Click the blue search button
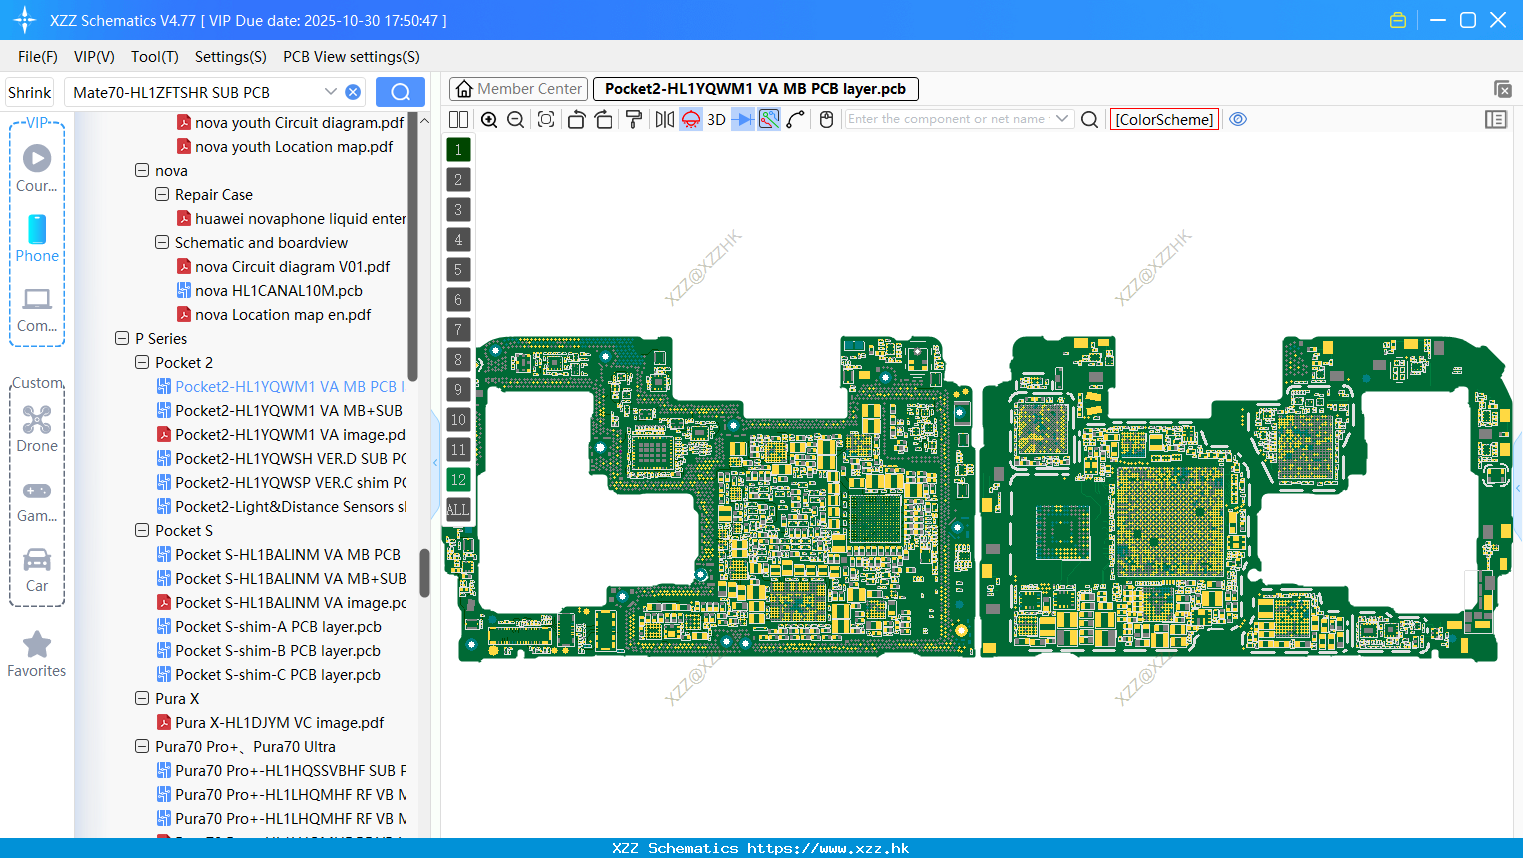1523x858 pixels. 400,92
